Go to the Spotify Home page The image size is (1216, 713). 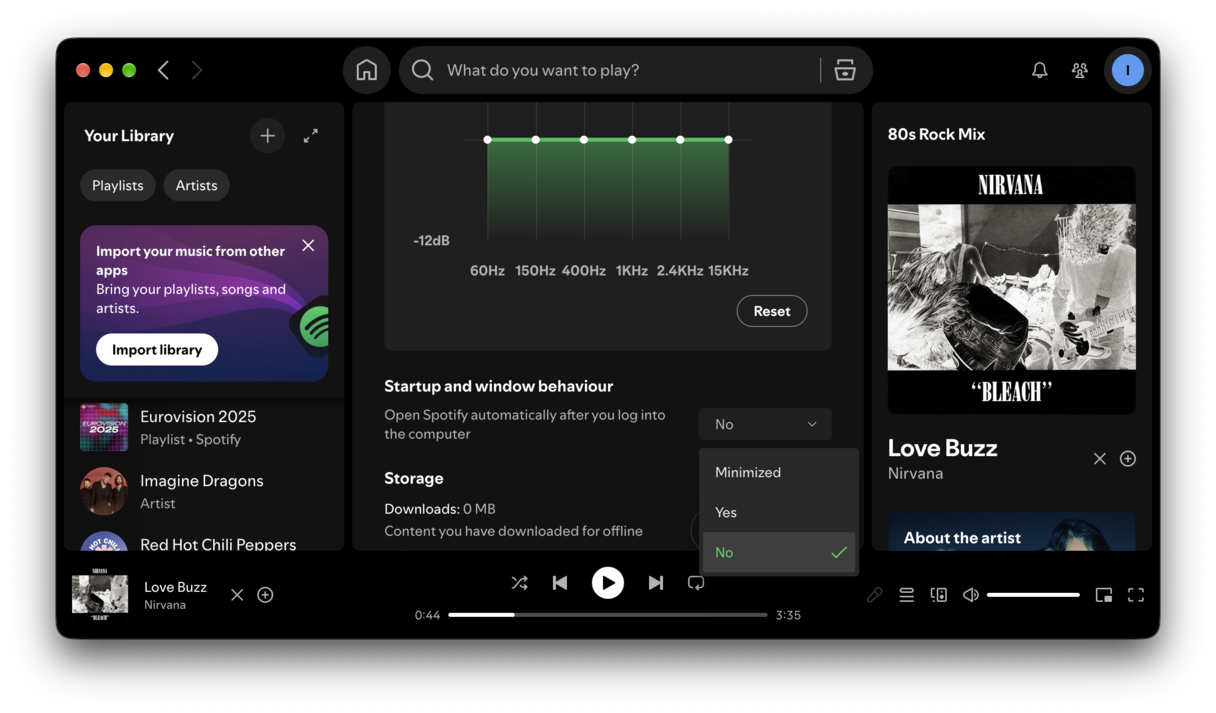367,70
